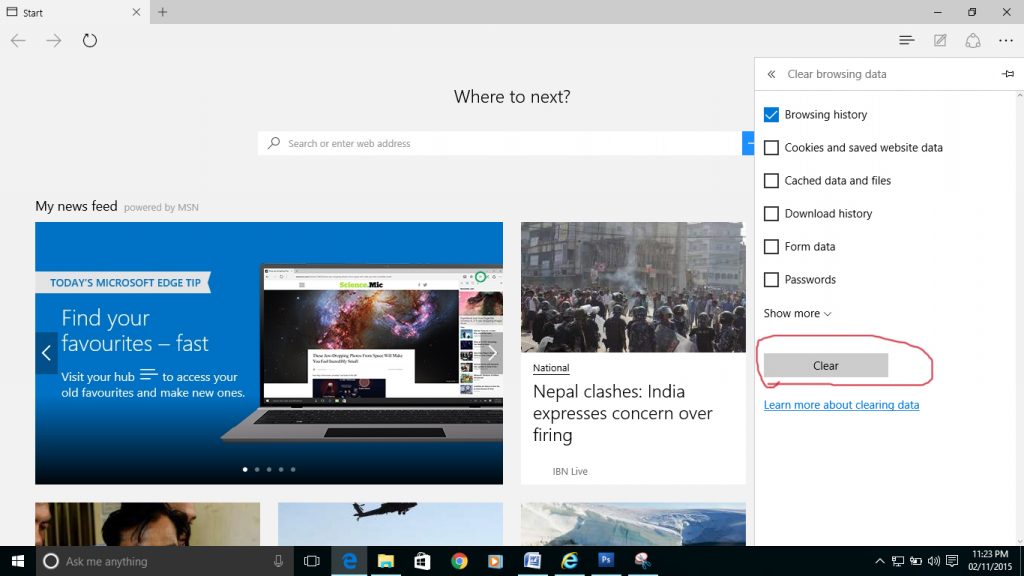Screen dimensions: 1024x576
Task: Open Photoshop from taskbar
Action: [606, 561]
